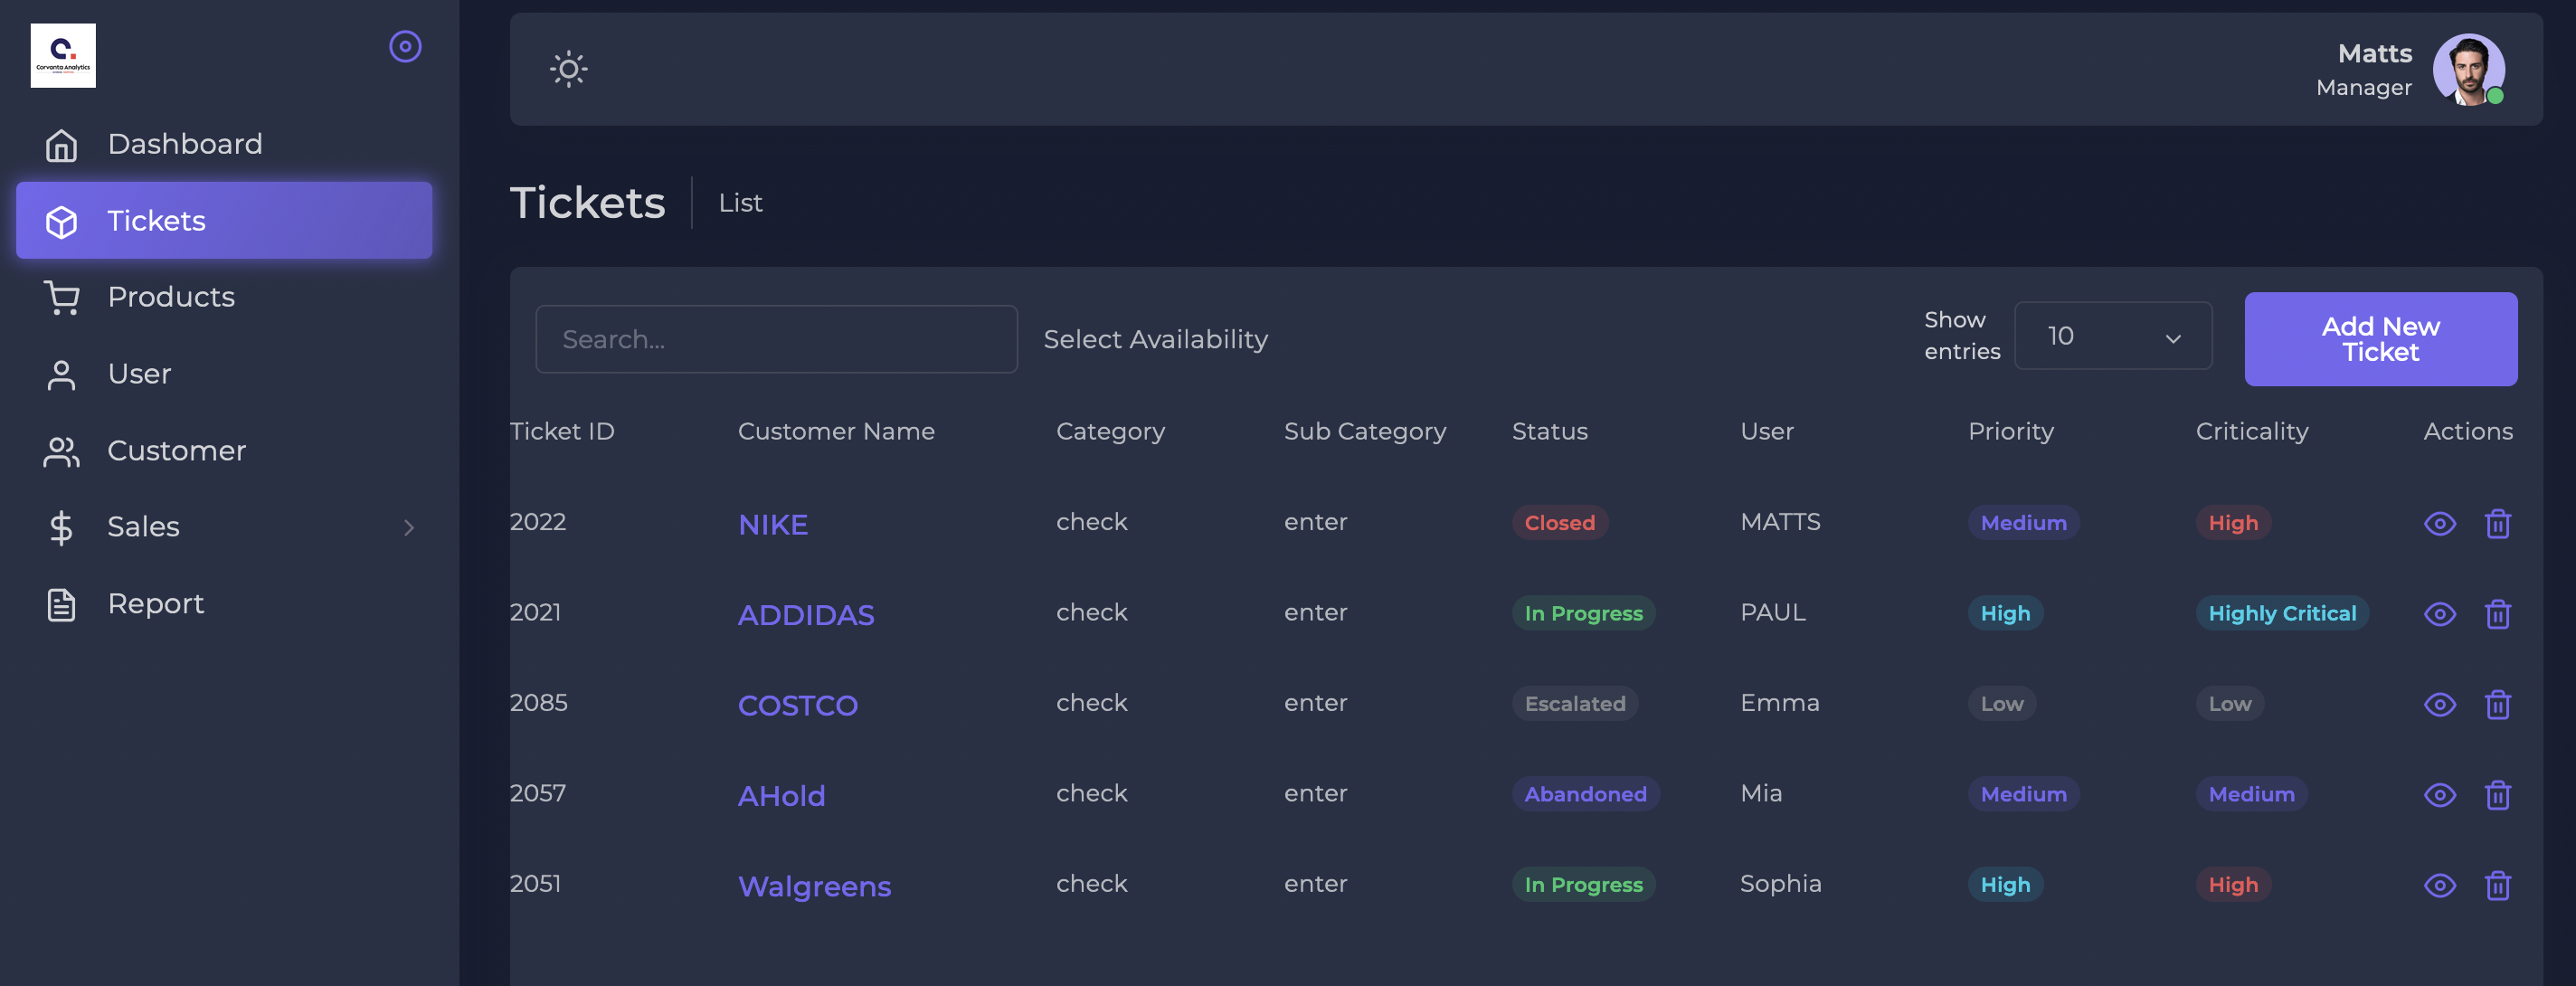Open the eye preview for COSTCO ticket
The image size is (2576, 986).
pyautogui.click(x=2440, y=704)
